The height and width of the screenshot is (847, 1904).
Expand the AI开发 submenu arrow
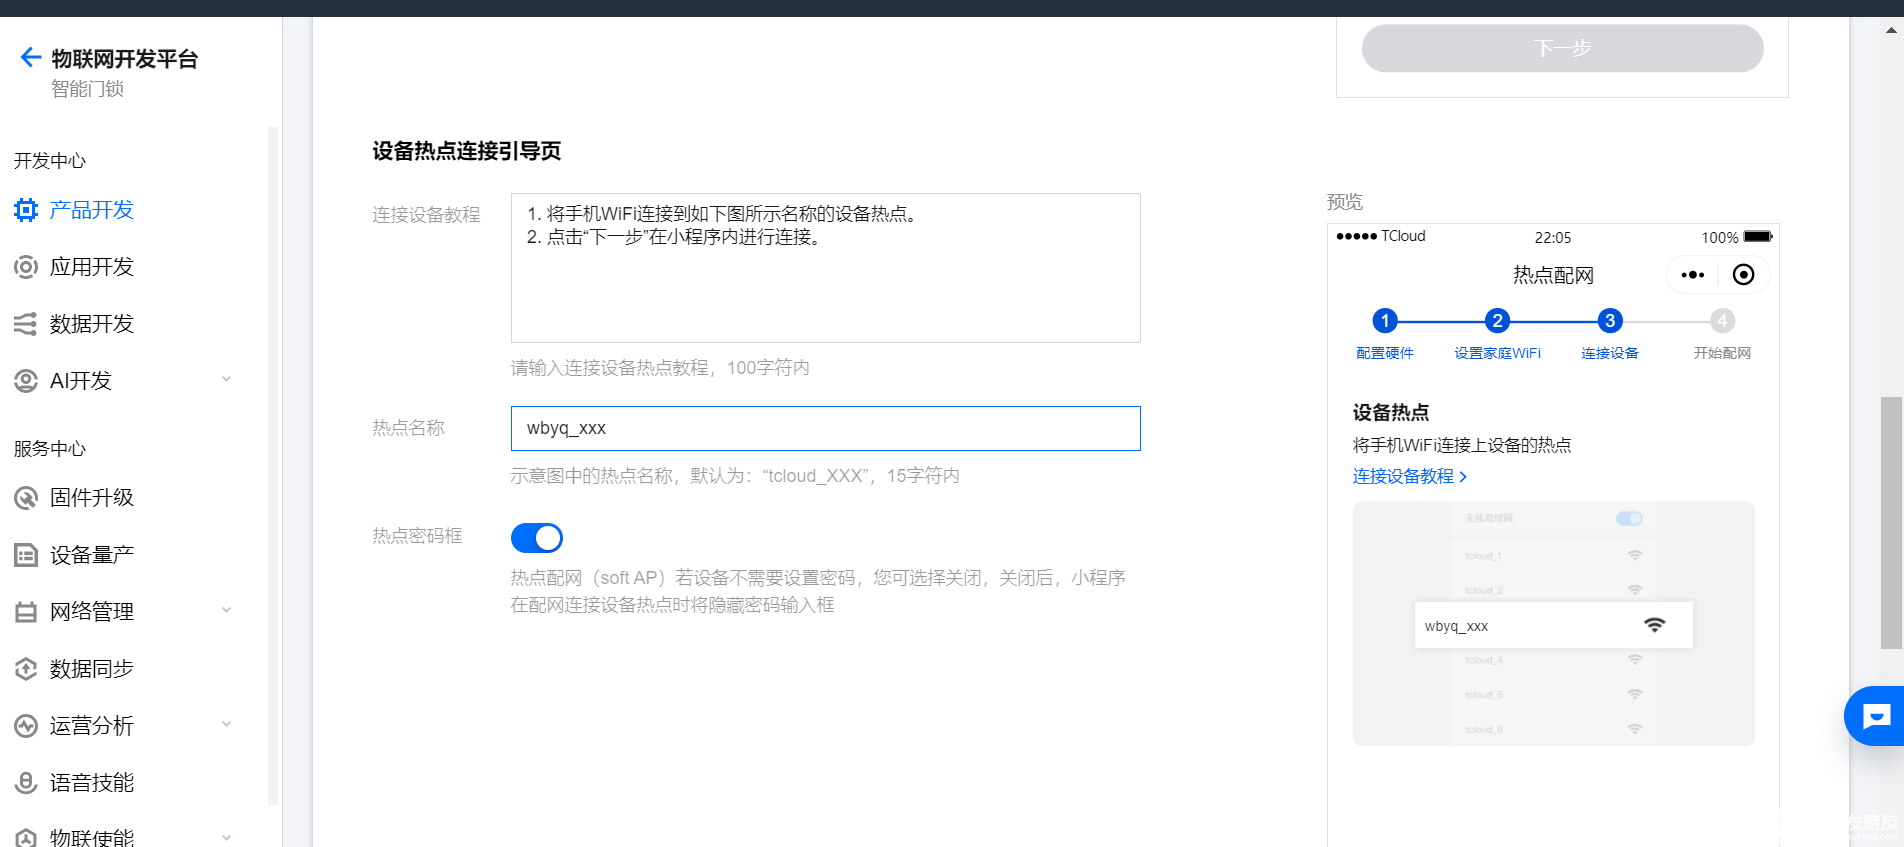[x=227, y=380]
